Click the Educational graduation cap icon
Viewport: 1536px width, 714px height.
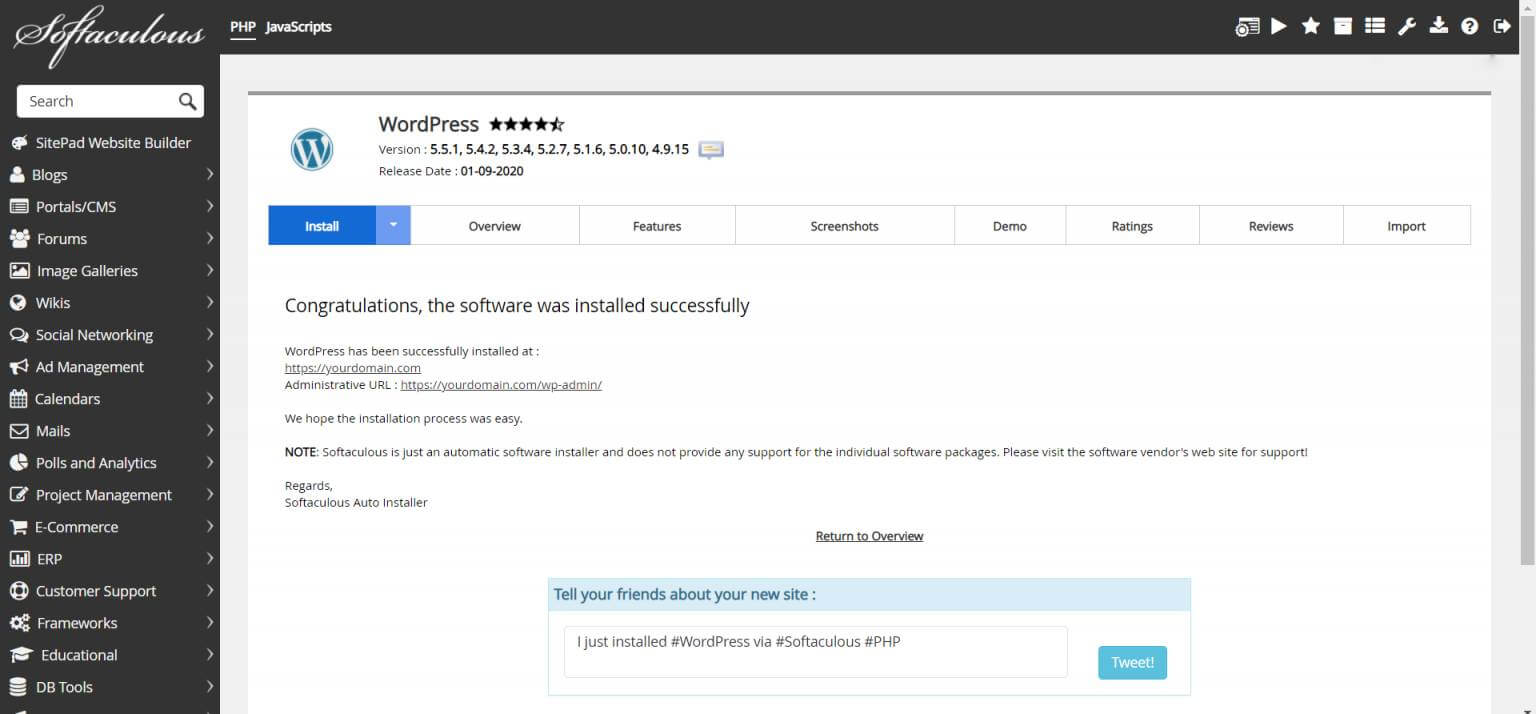[21, 655]
